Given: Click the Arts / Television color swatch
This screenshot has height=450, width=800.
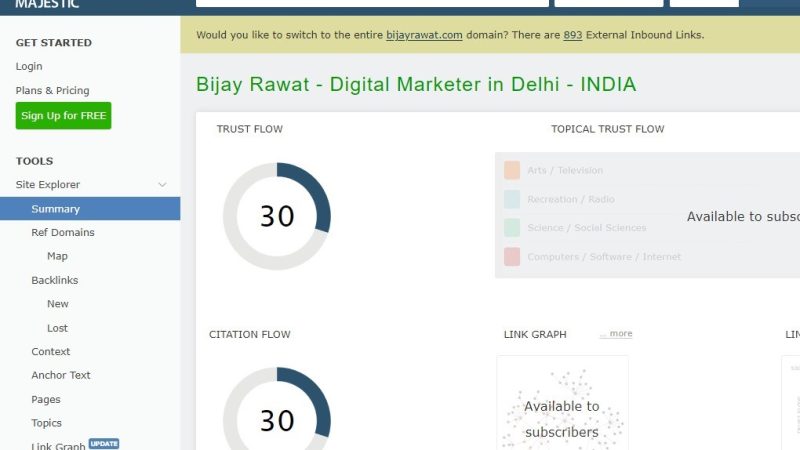Looking at the screenshot, I should [512, 170].
